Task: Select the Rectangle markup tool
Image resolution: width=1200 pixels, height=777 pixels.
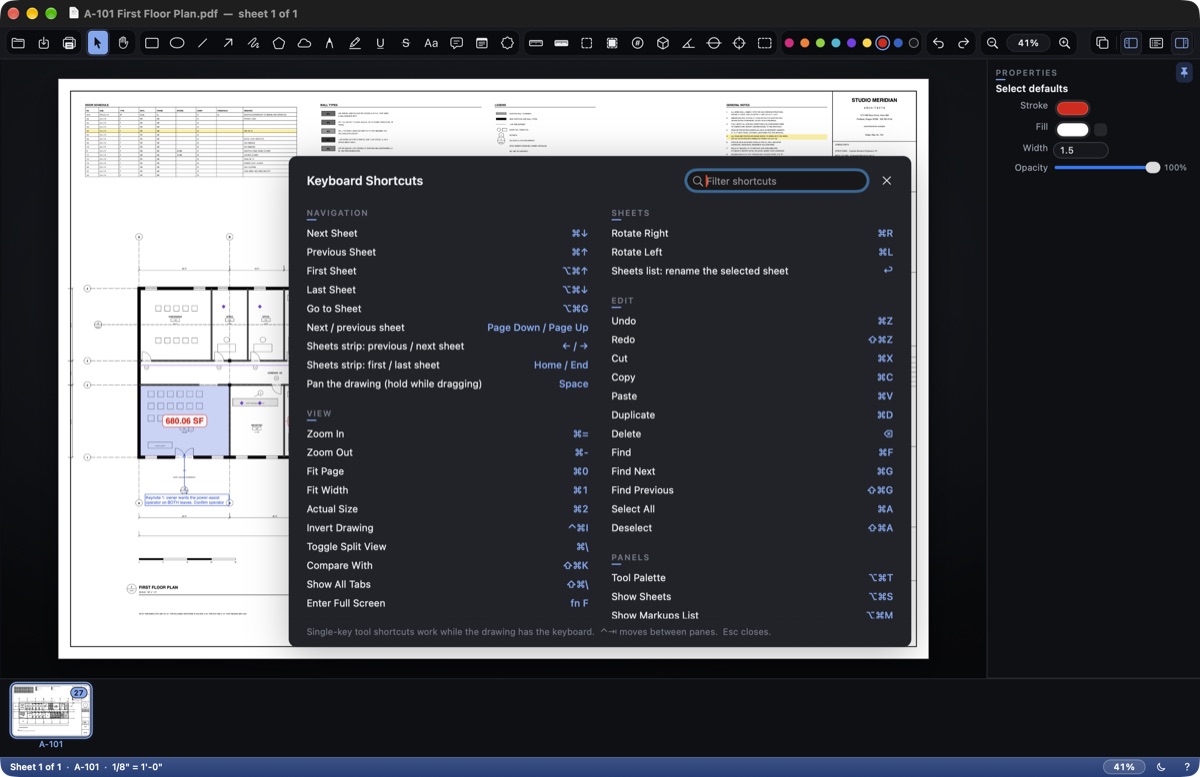Action: coord(152,43)
